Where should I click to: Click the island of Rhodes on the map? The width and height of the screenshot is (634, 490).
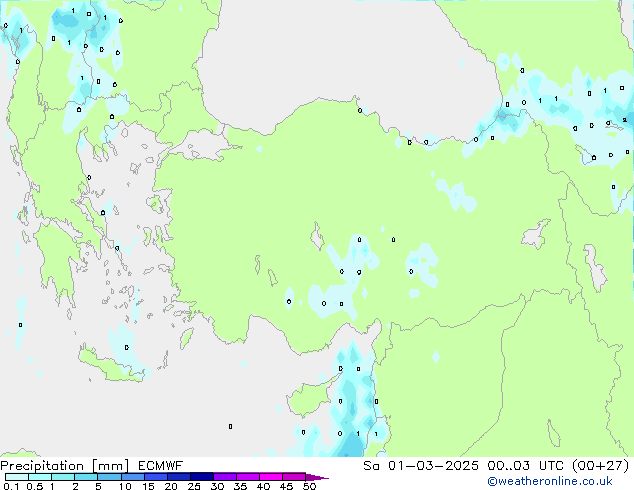click(x=186, y=338)
